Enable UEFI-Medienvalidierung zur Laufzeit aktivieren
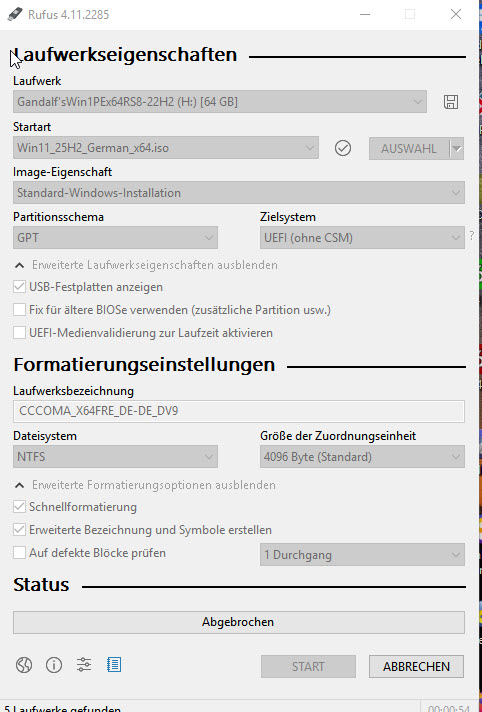 (19, 333)
